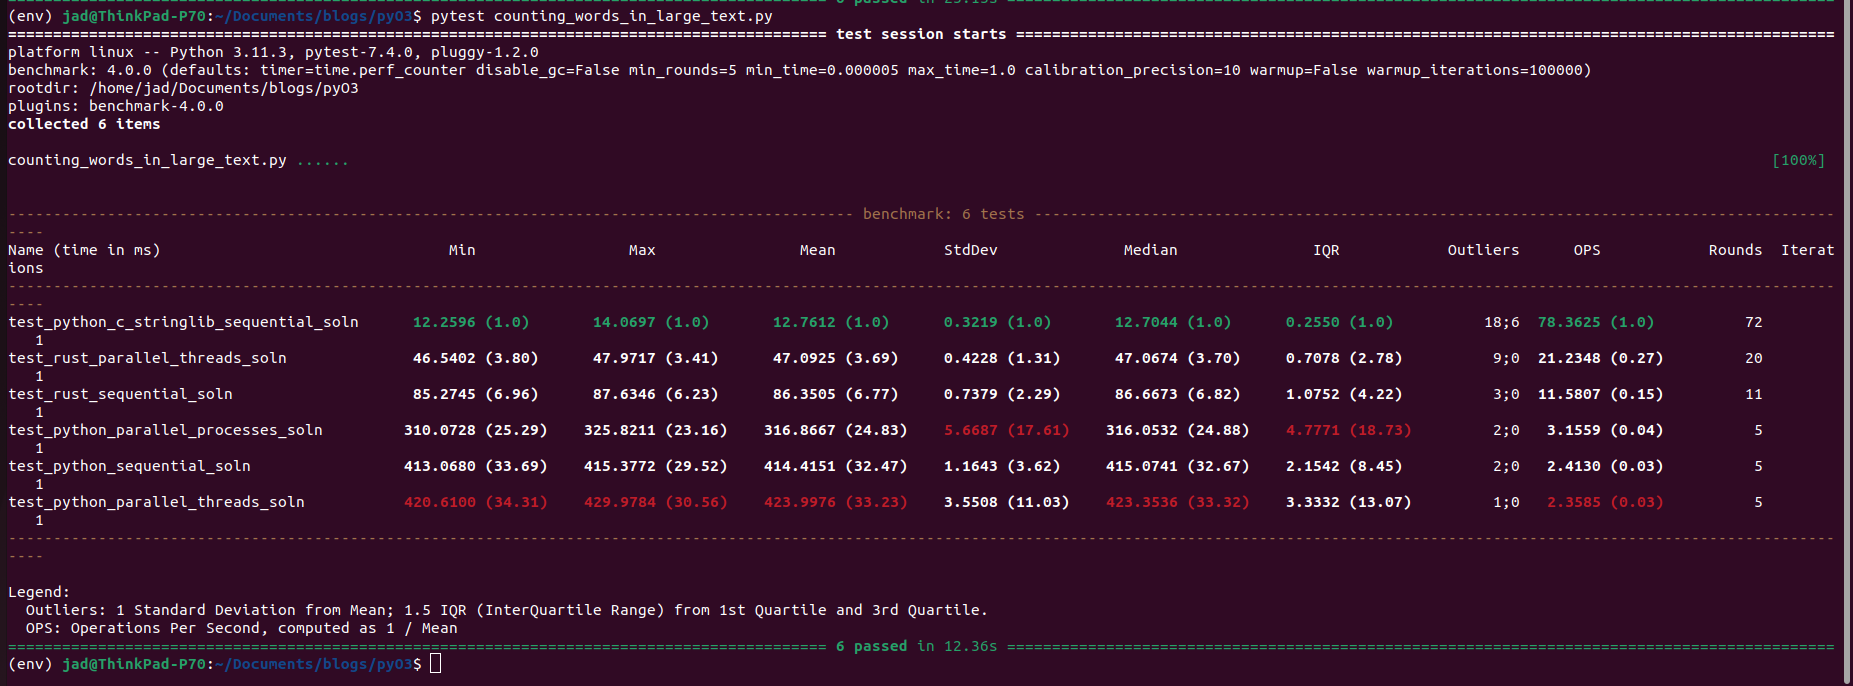Click the terminal cursor at the bottom prompt
The width and height of the screenshot is (1853, 686).
pyautogui.click(x=435, y=664)
